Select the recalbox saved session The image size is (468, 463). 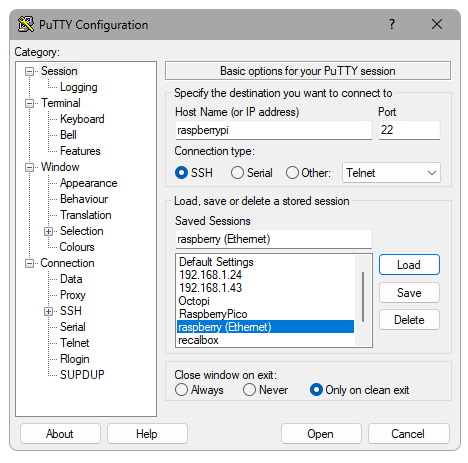[266, 340]
